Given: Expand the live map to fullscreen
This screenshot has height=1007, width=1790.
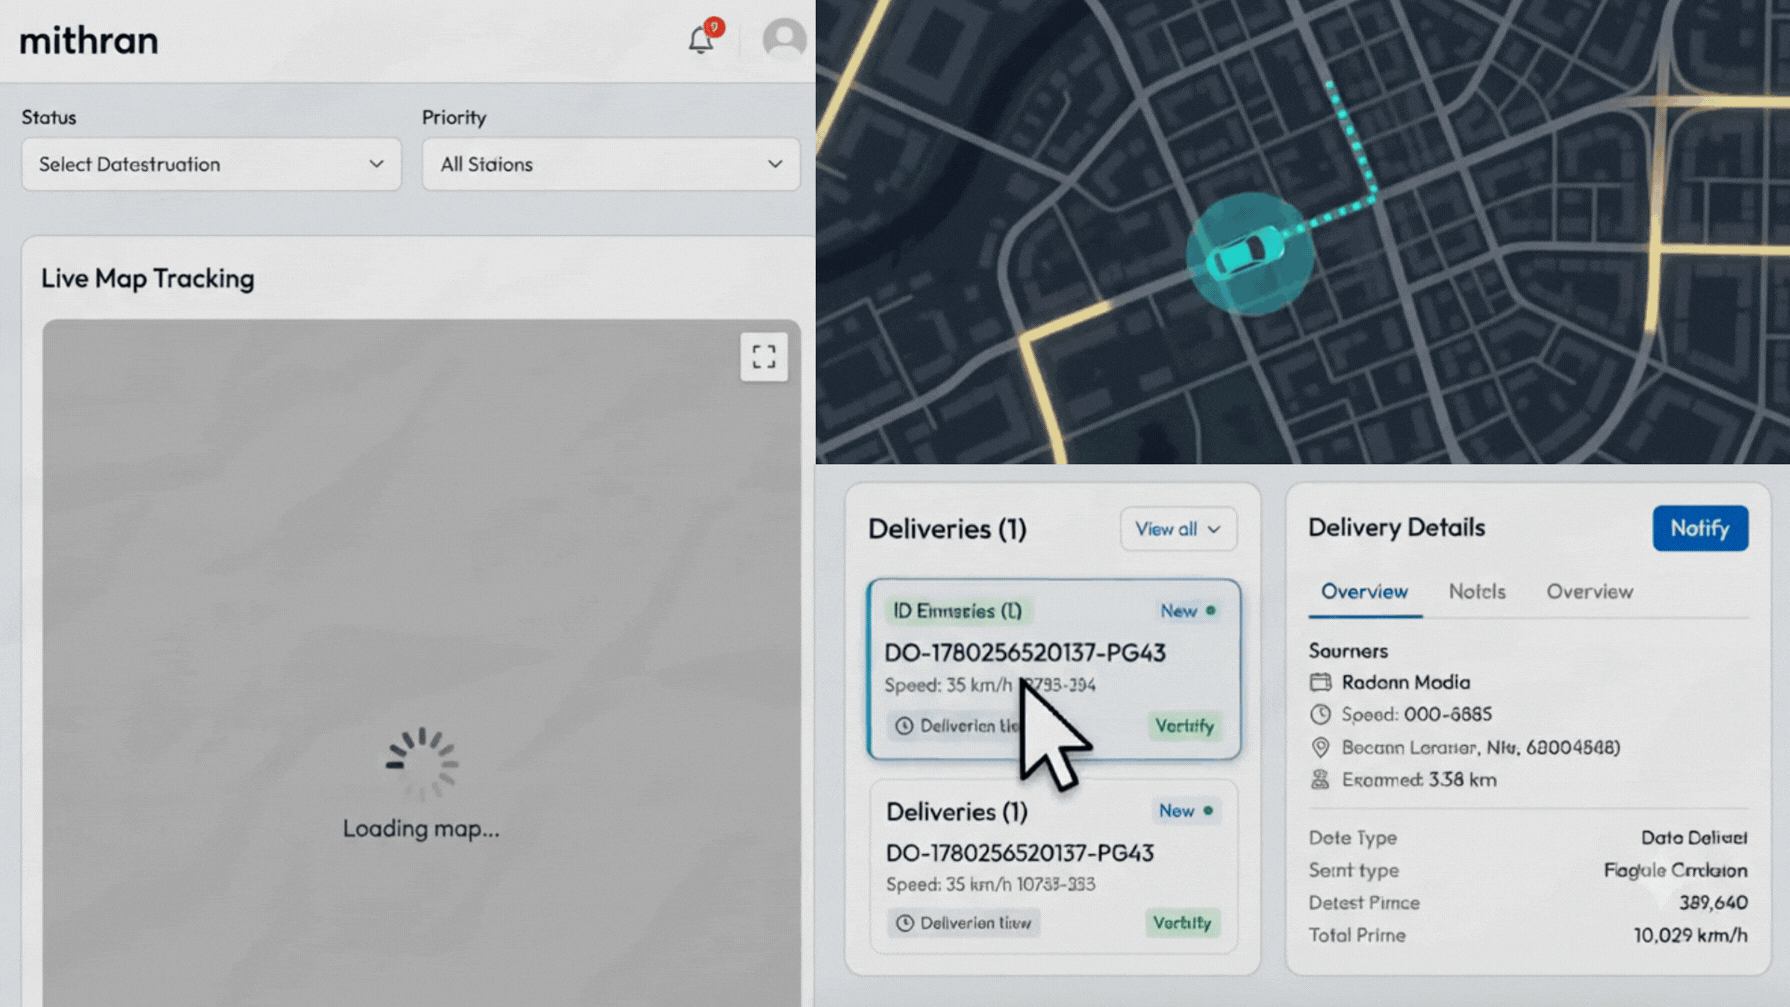Looking at the screenshot, I should pyautogui.click(x=764, y=357).
